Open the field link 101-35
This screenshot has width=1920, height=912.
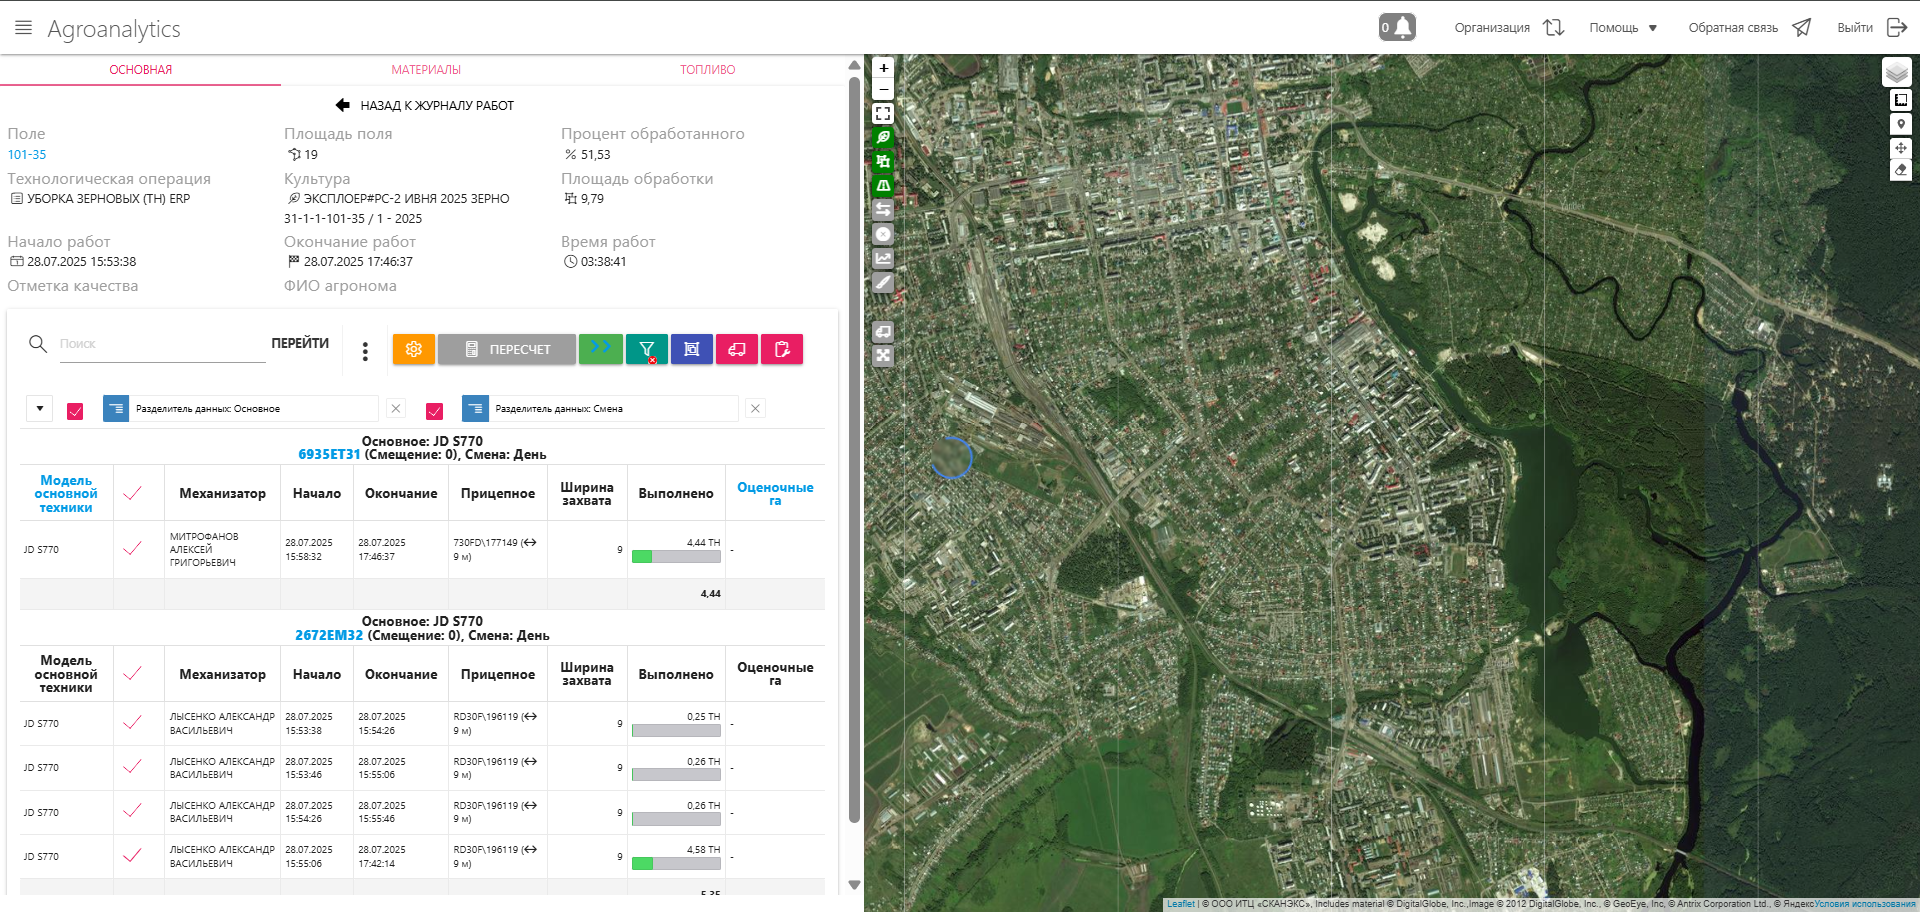click(27, 155)
